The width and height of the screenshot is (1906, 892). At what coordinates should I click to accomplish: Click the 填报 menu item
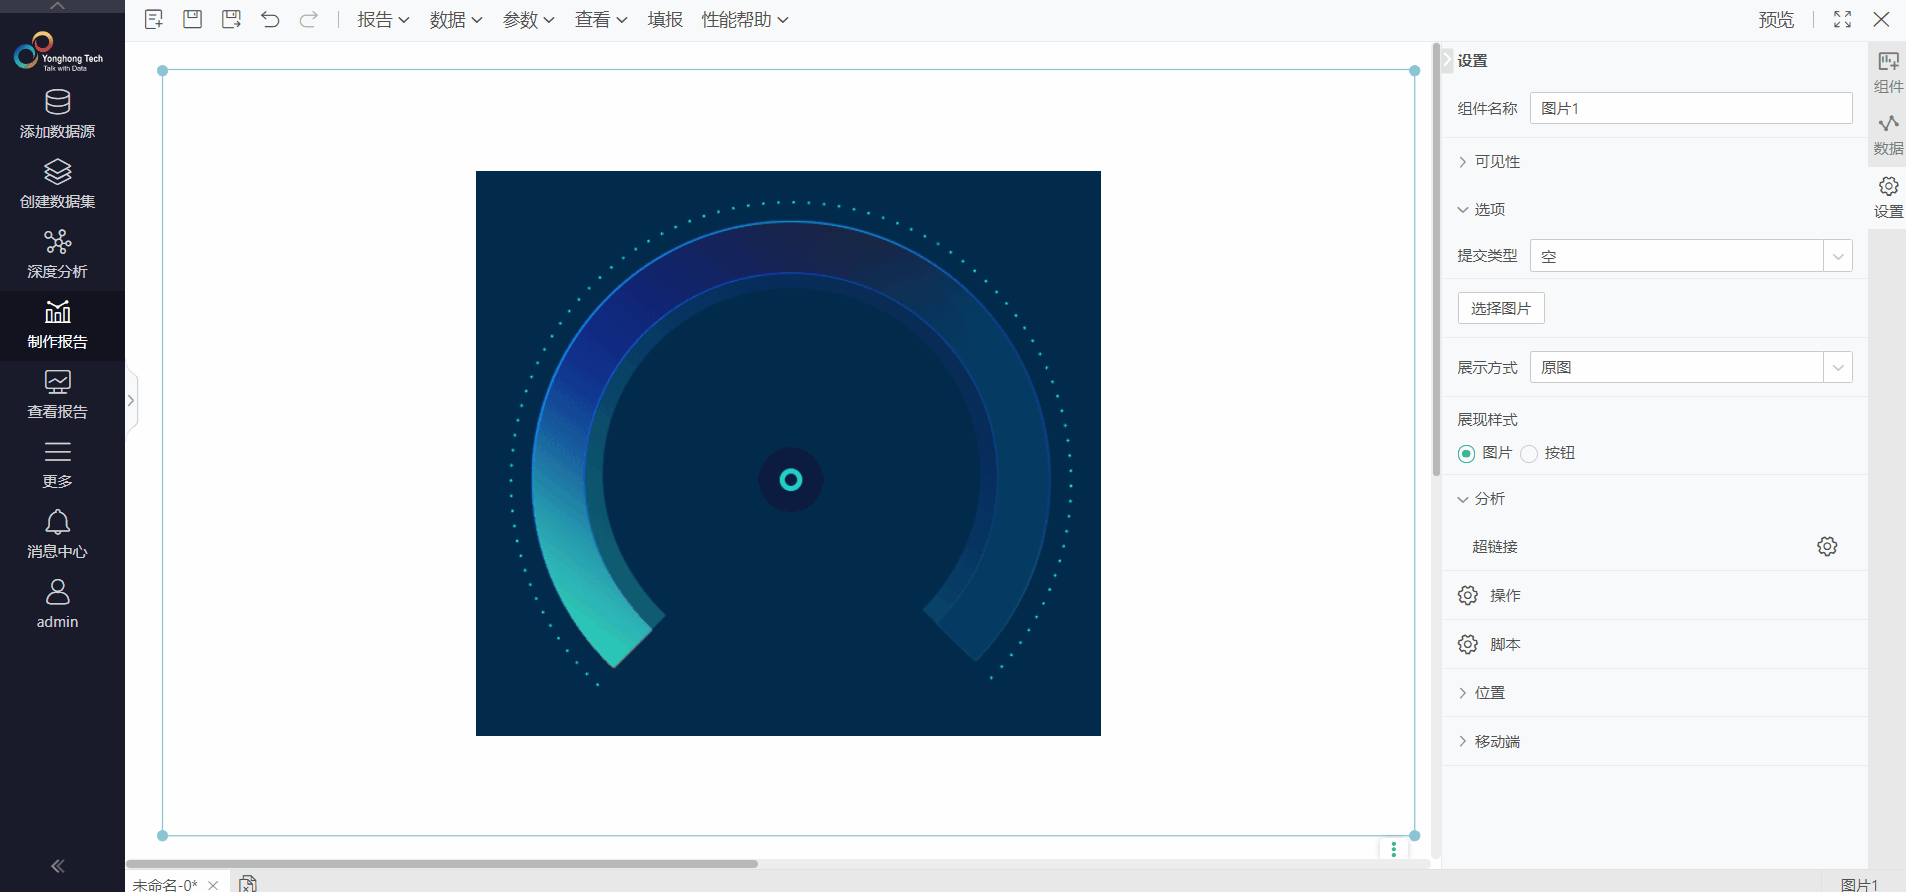[665, 19]
